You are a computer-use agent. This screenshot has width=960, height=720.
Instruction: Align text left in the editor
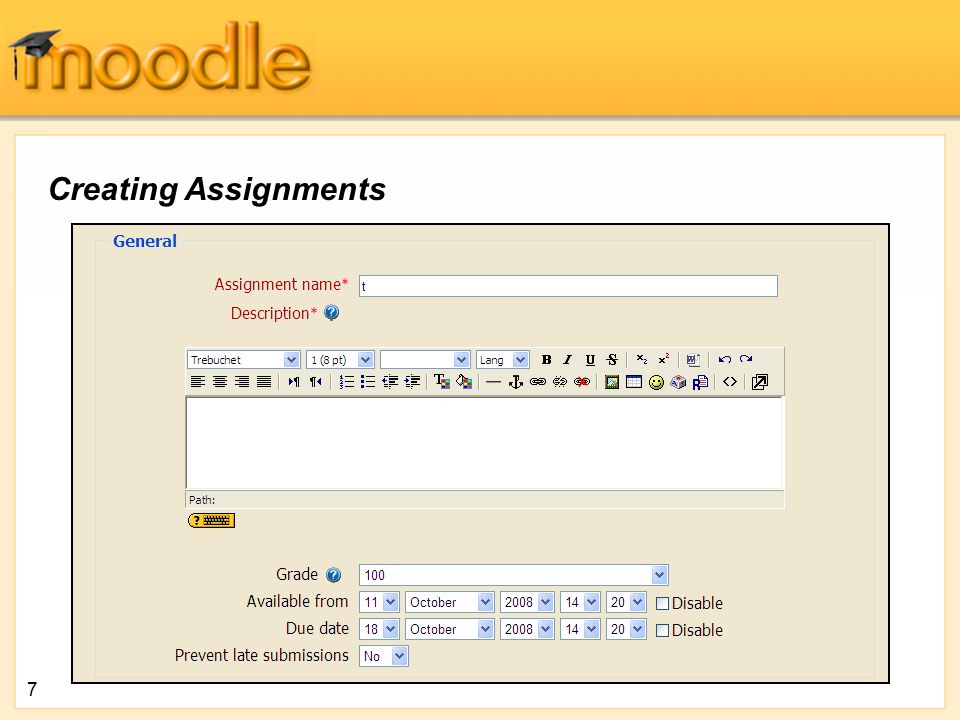coord(197,382)
